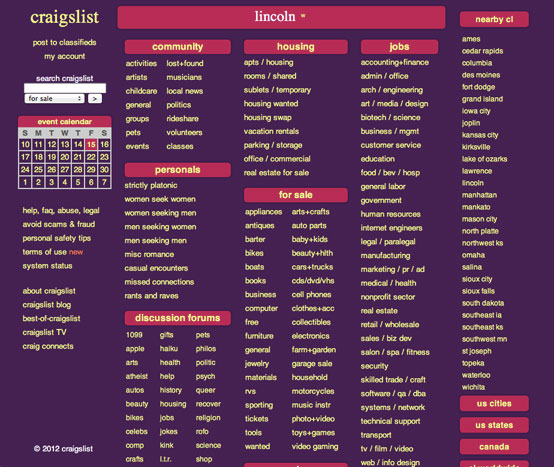Visit 'craigslist blog'
Screen dimensions: 554x467
(47, 305)
